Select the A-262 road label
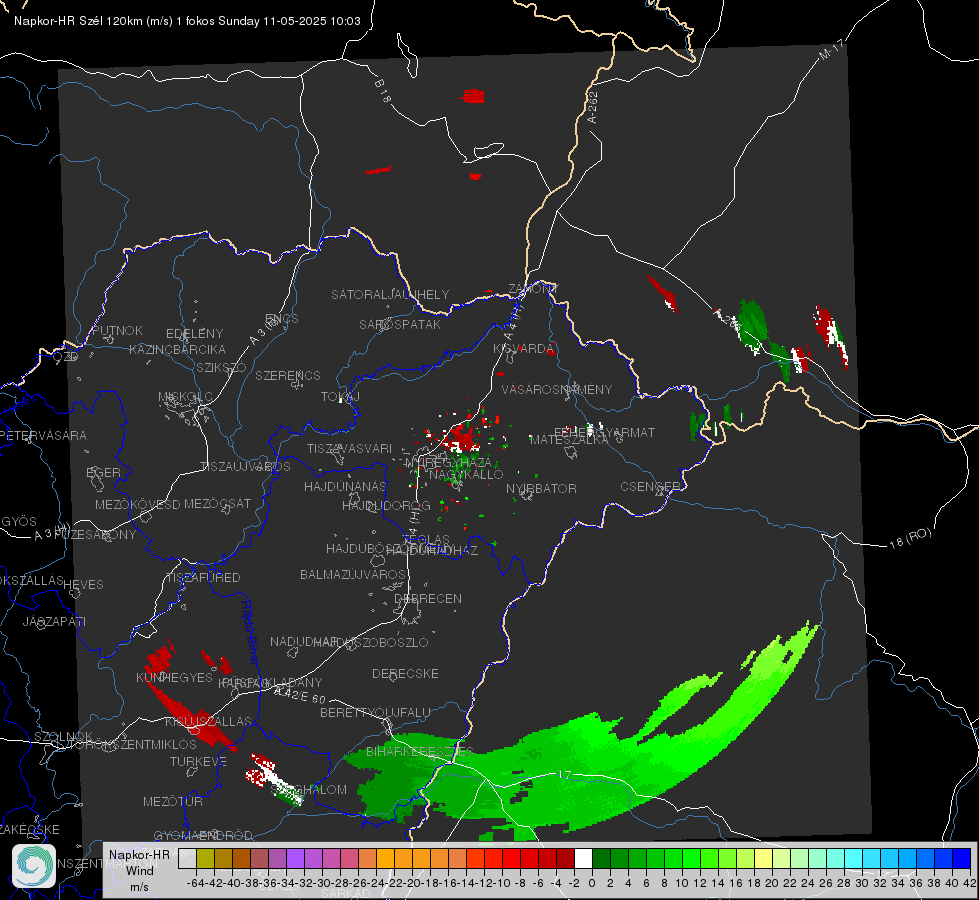 coord(593,107)
